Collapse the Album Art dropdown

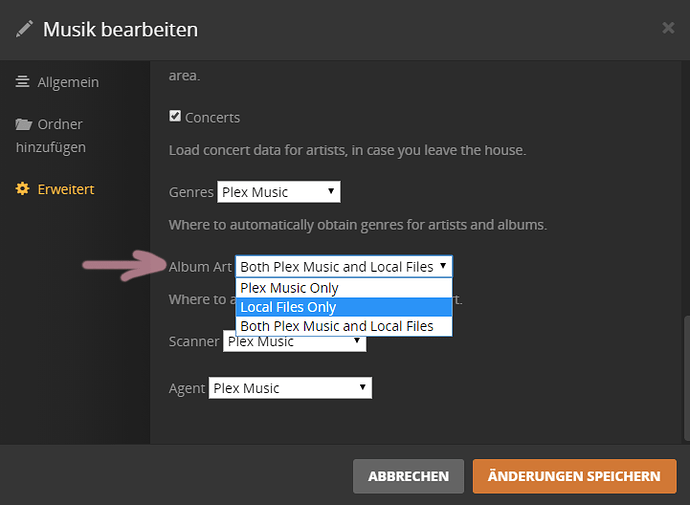344,267
